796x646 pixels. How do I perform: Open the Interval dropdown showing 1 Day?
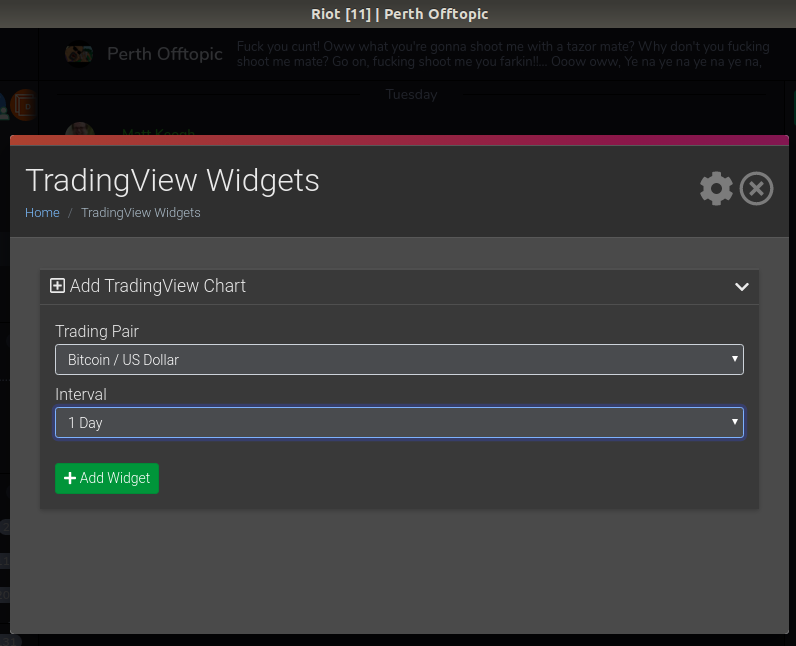[x=399, y=423]
